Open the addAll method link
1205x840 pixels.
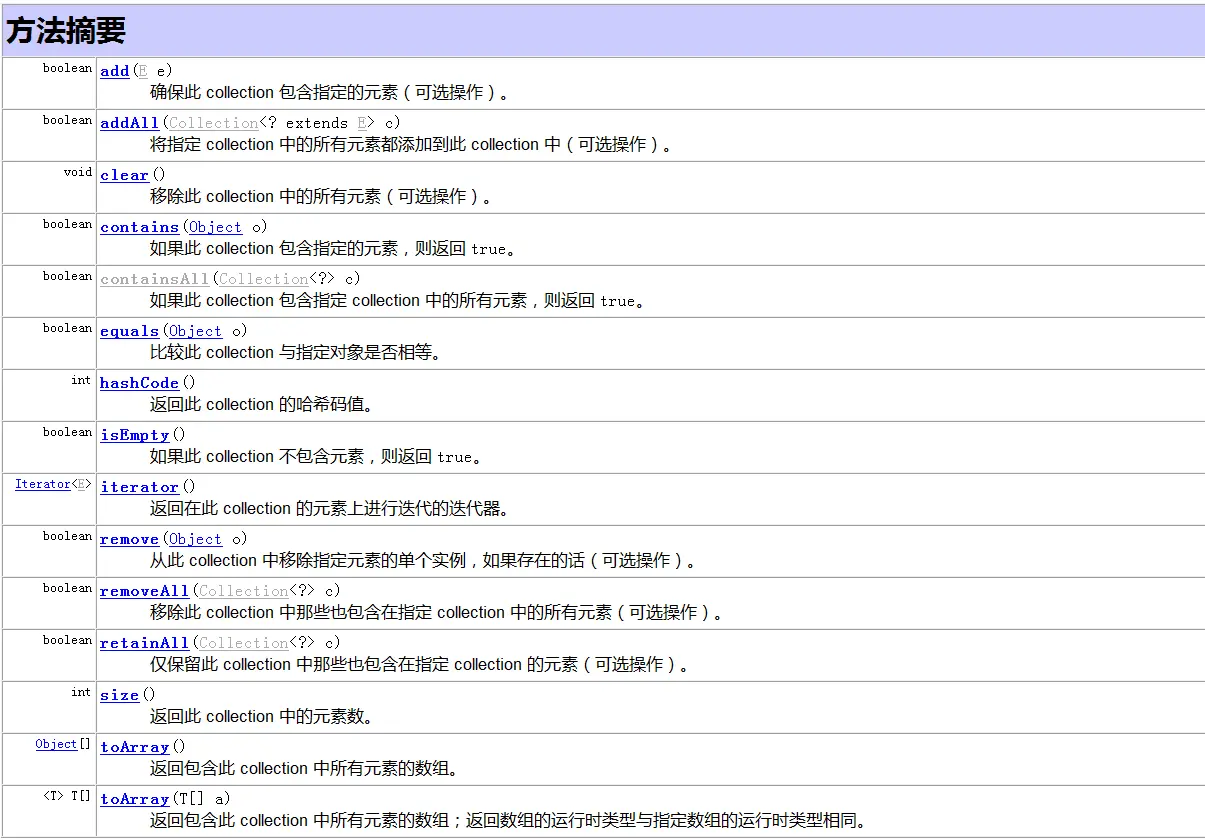point(130,123)
